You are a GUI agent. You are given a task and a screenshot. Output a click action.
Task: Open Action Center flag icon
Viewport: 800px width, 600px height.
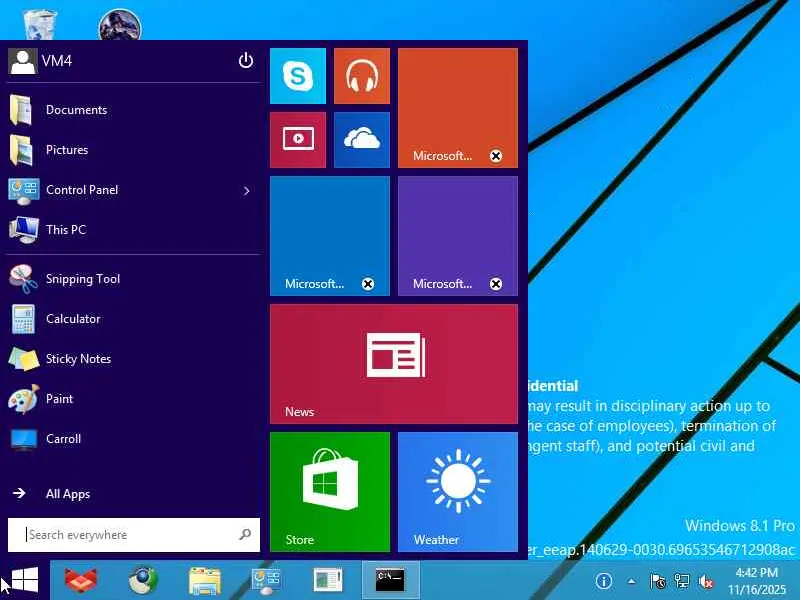click(x=658, y=581)
